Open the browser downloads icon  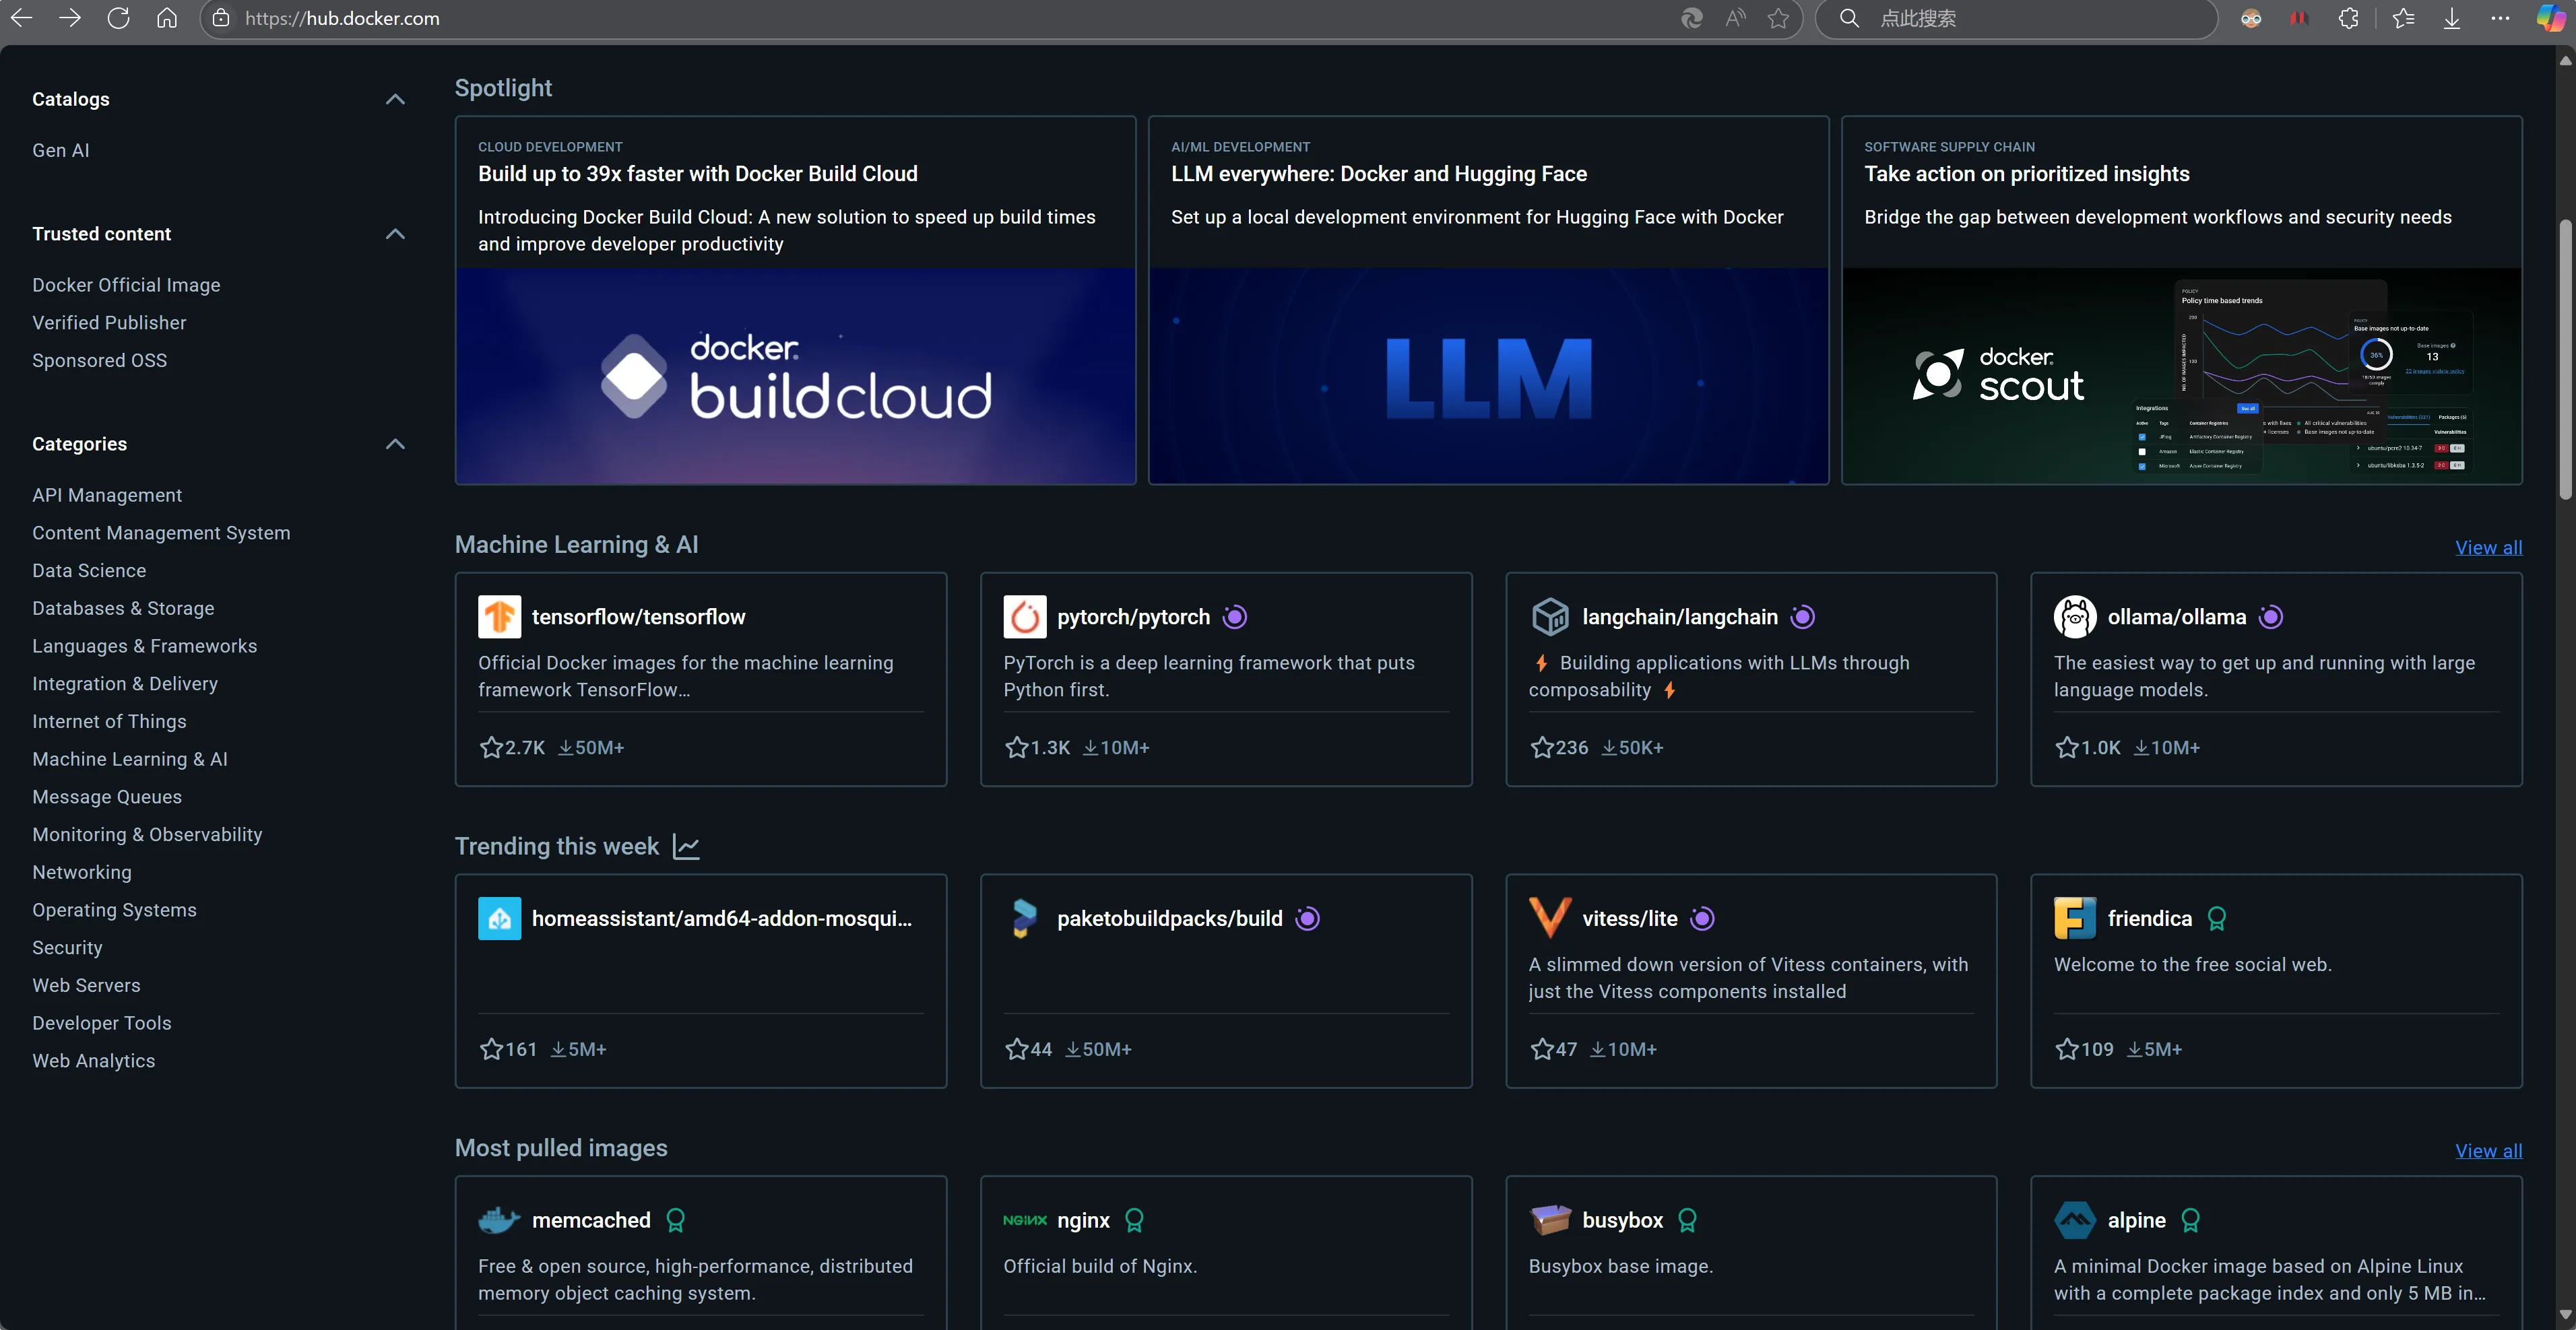point(2452,18)
